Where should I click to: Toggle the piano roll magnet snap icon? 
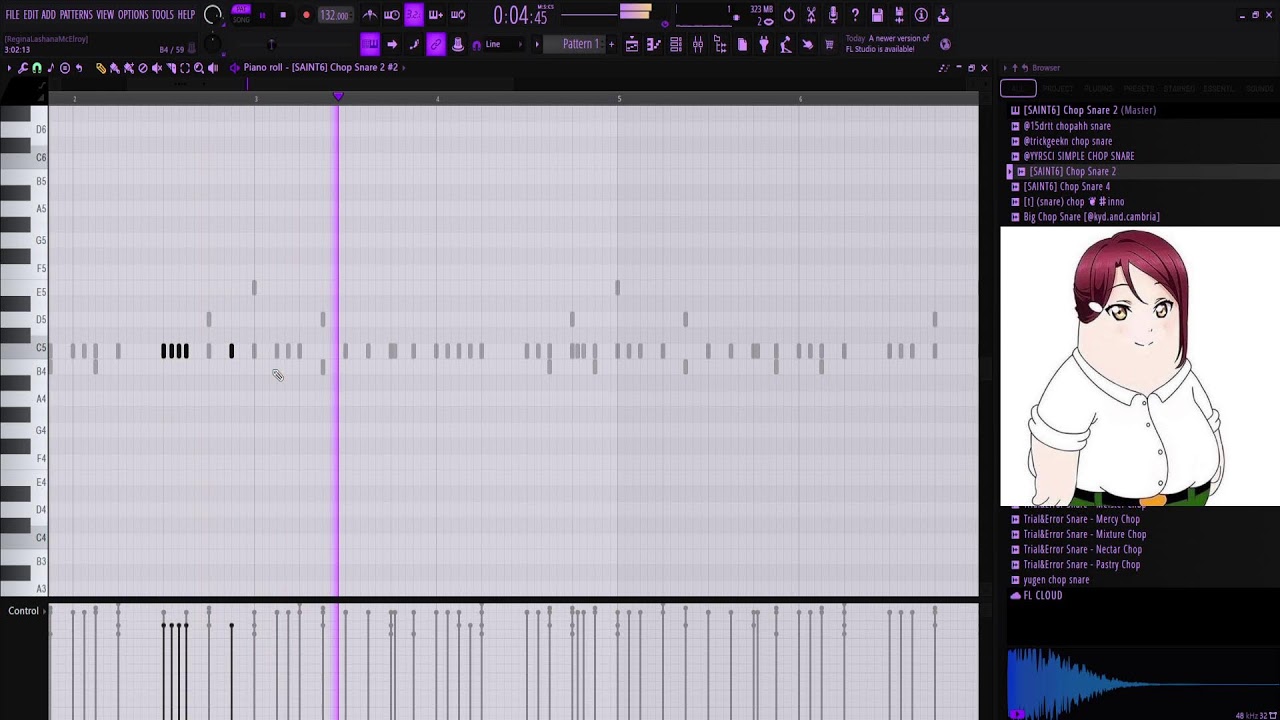pyautogui.click(x=37, y=68)
